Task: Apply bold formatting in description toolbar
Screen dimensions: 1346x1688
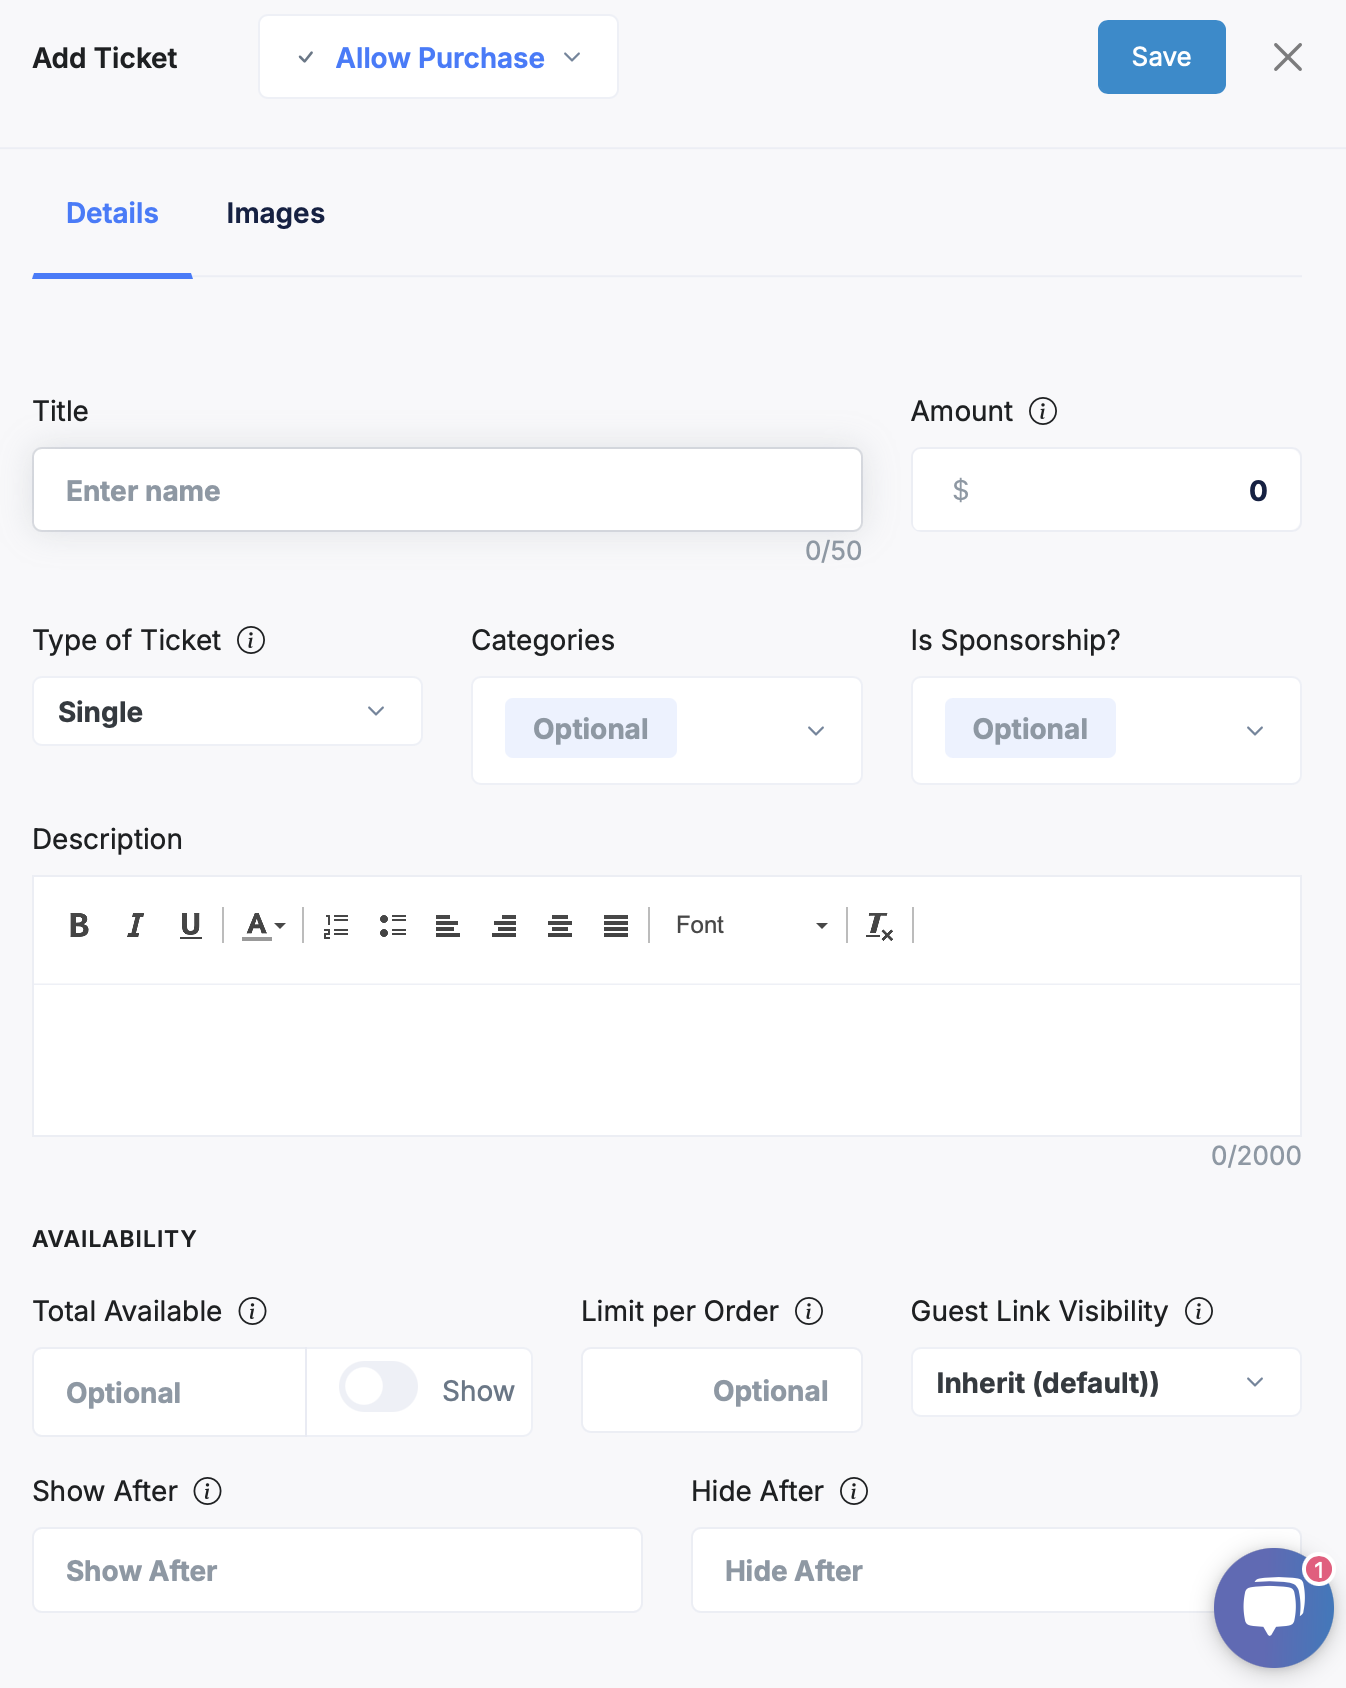Action: 79,926
